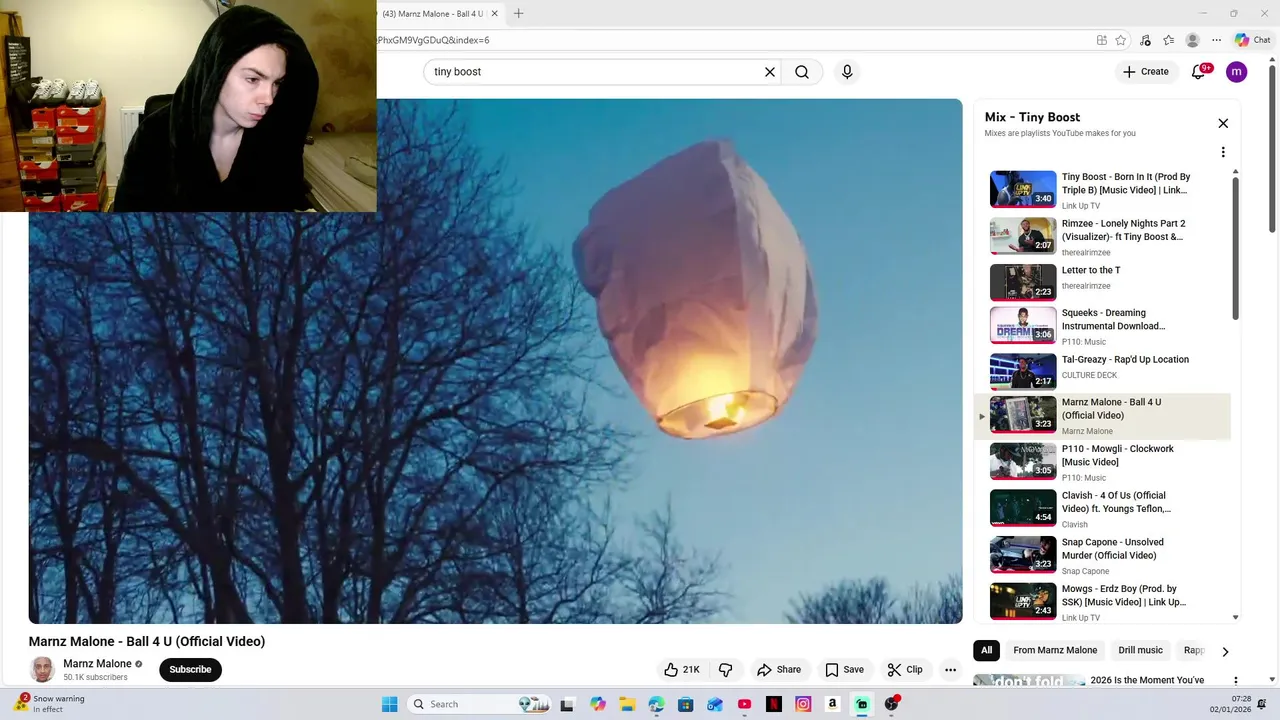The image size is (1280, 720).
Task: Filter by Drill music chip
Action: [x=1140, y=650]
